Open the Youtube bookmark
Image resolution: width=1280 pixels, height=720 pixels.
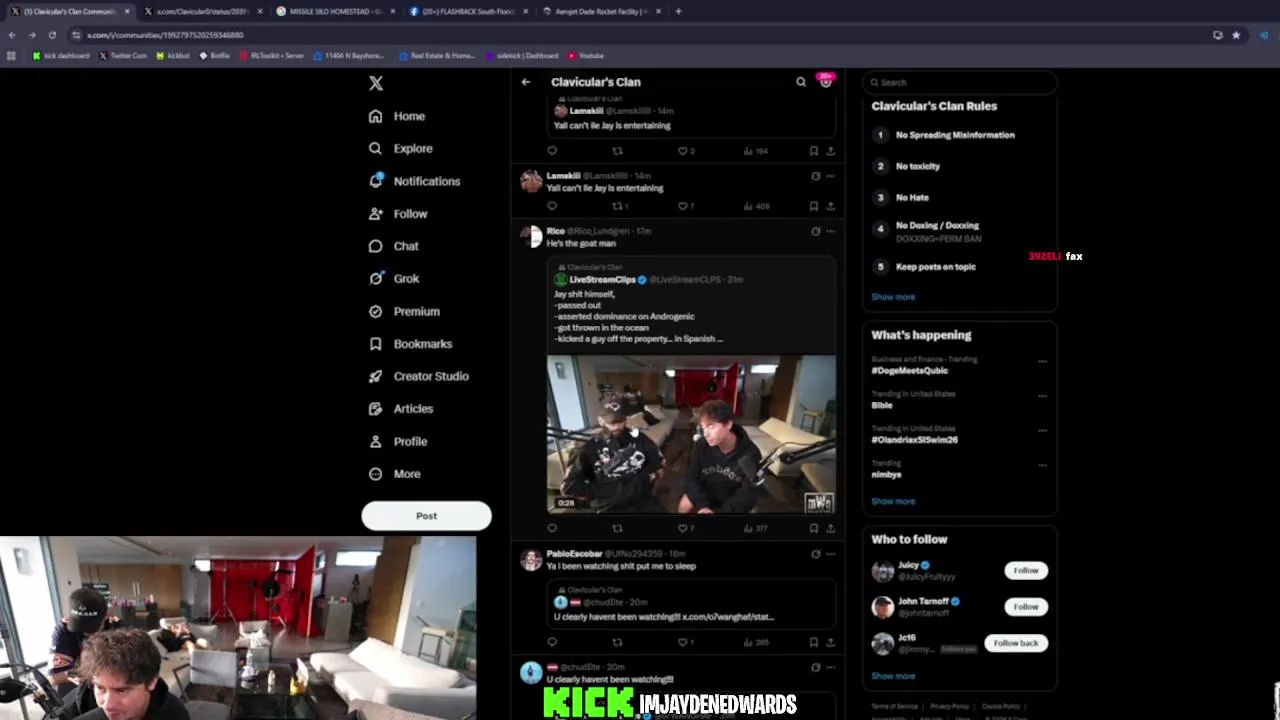click(x=585, y=56)
